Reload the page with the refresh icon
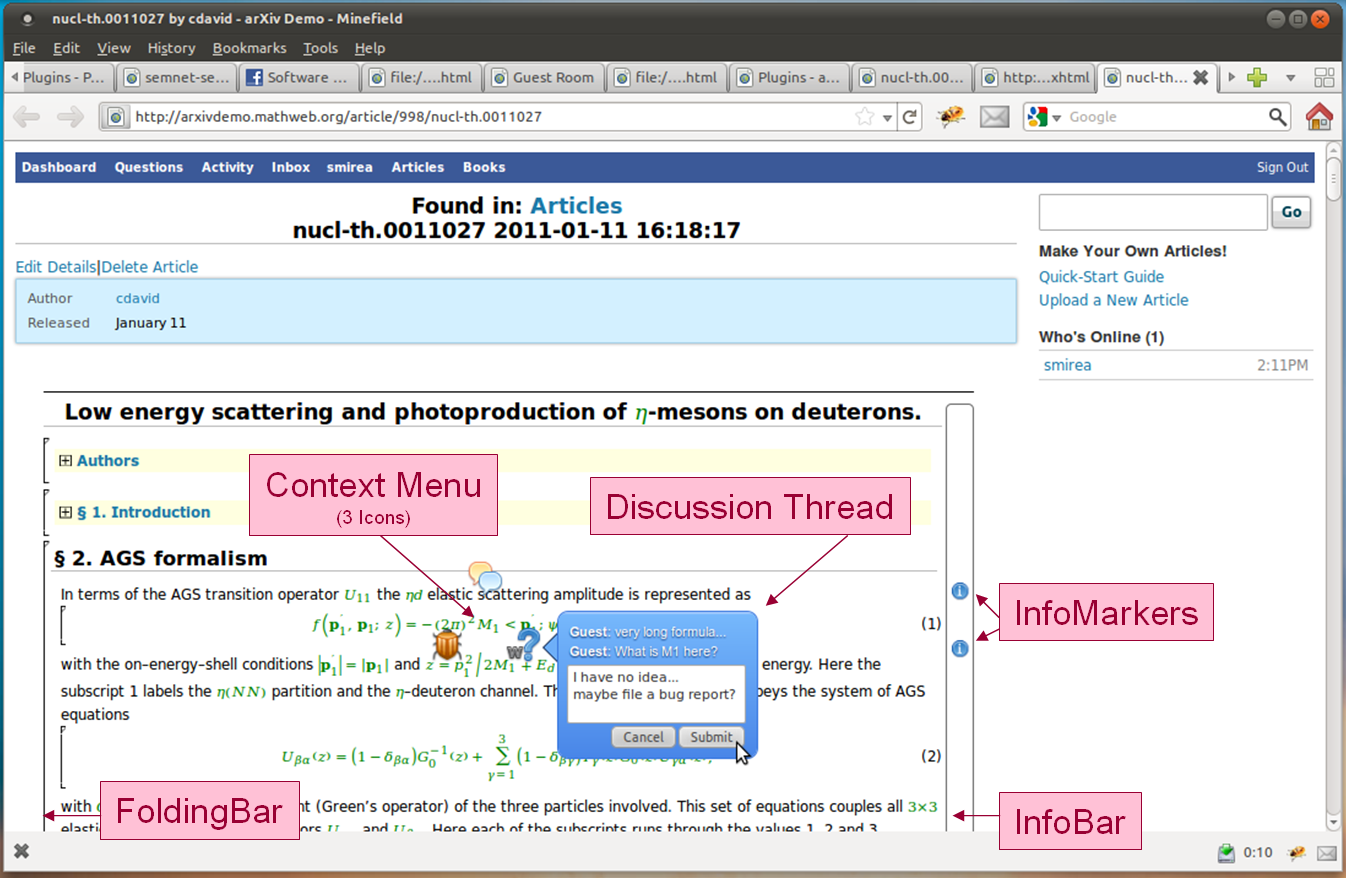This screenshot has height=878, width=1346. click(910, 117)
